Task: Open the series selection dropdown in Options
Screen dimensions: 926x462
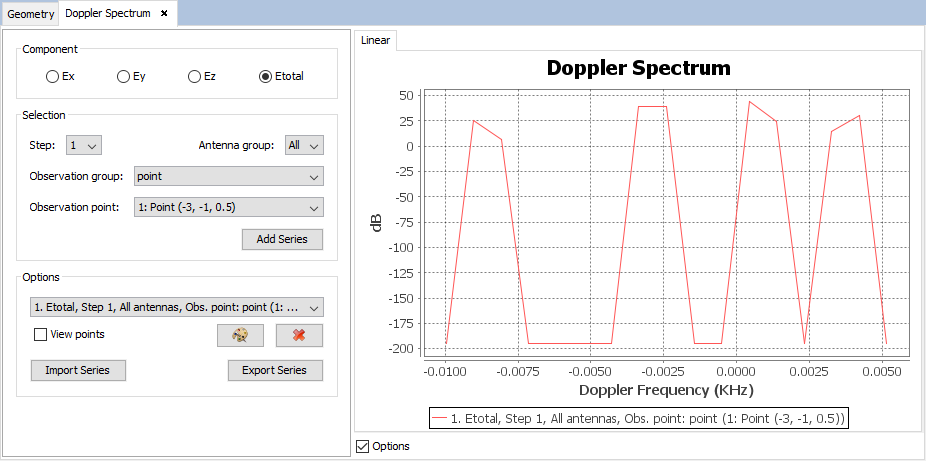Action: [x=176, y=307]
